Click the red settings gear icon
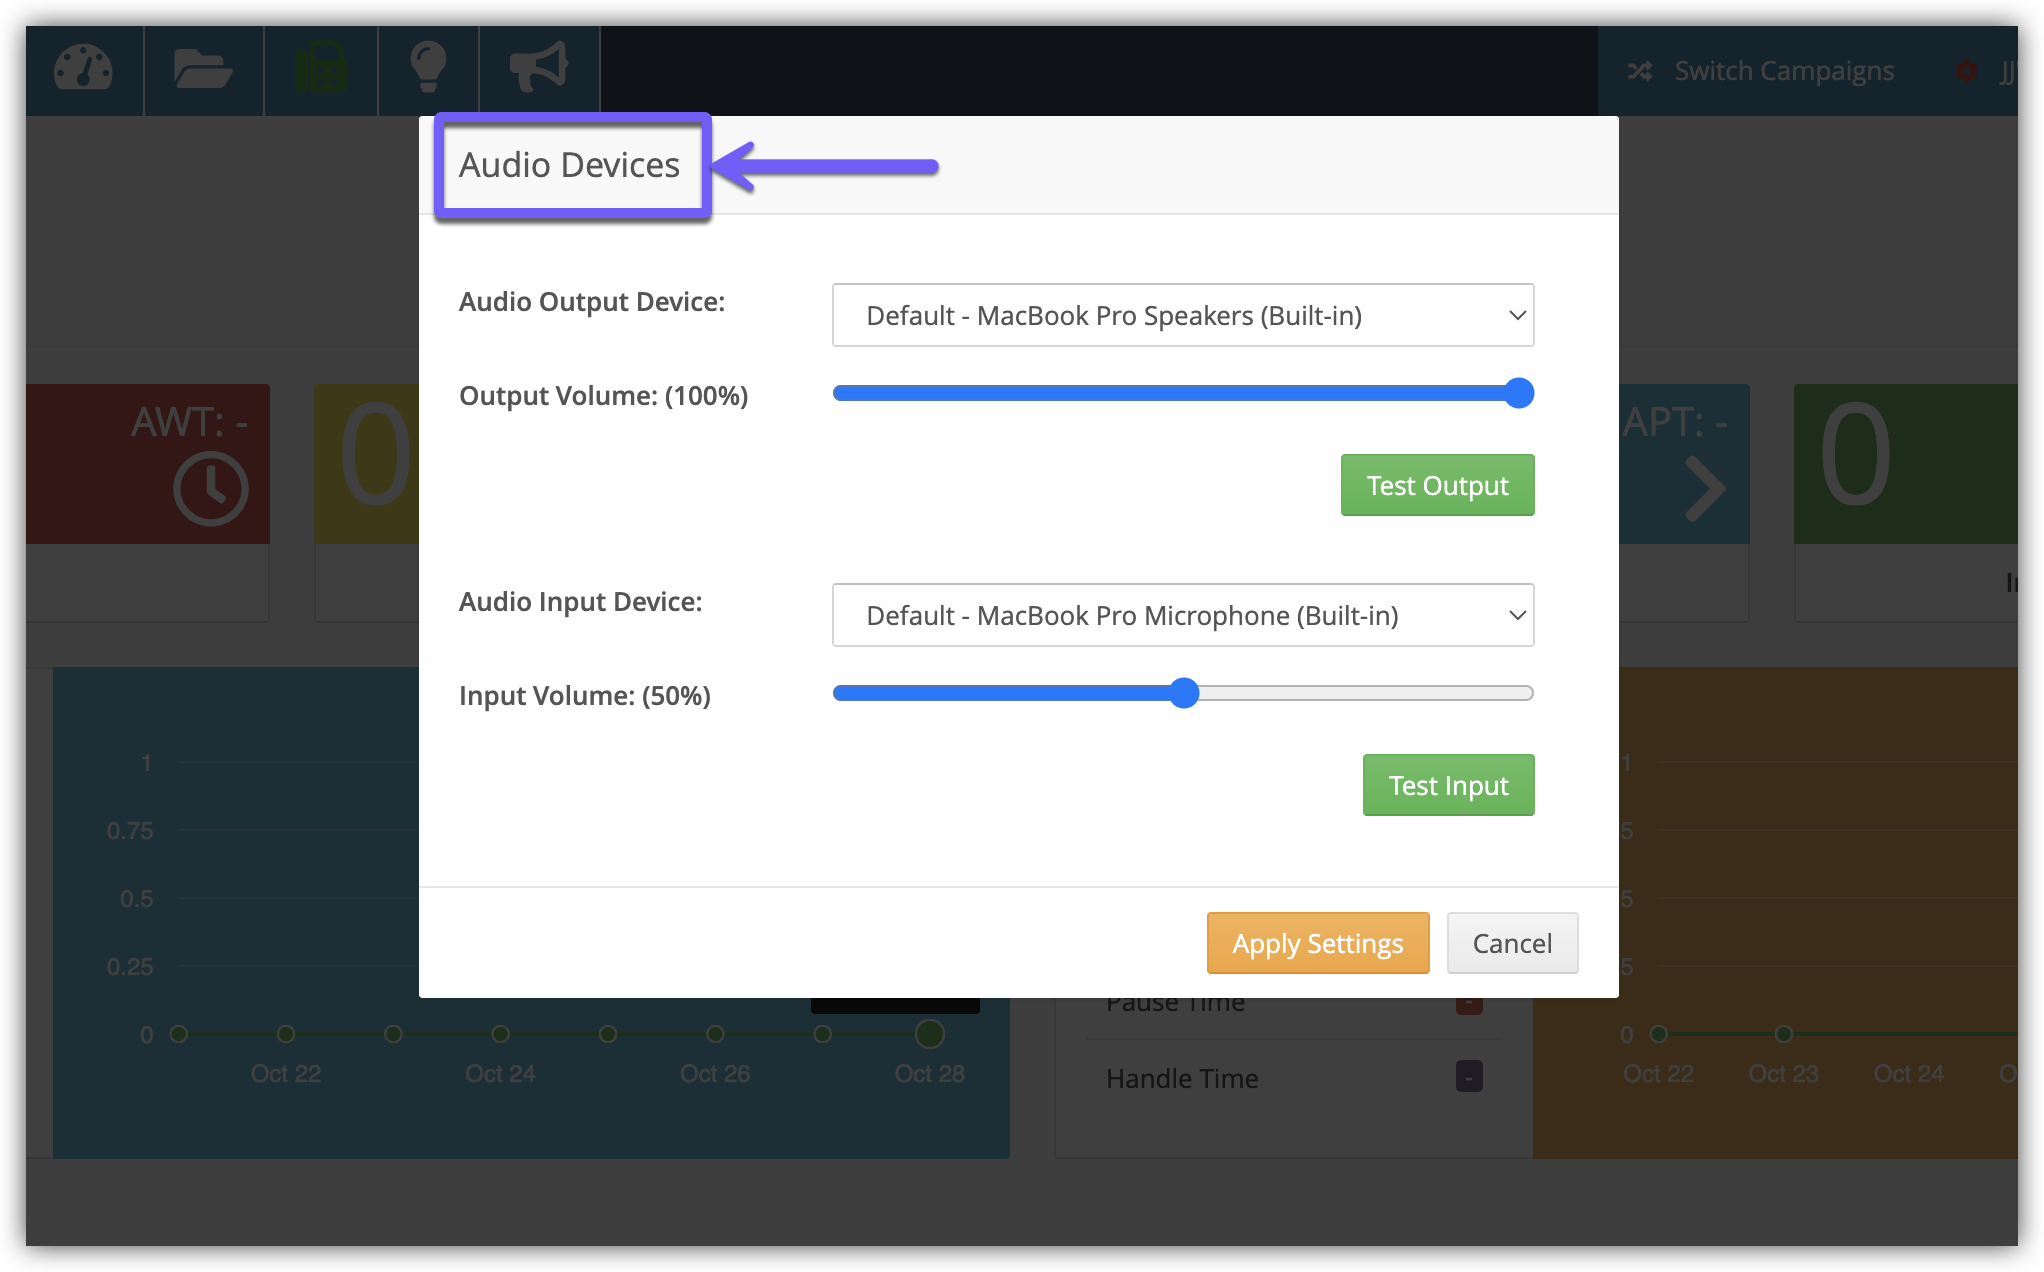Viewport: 2044px width, 1272px height. pyautogui.click(x=1967, y=70)
